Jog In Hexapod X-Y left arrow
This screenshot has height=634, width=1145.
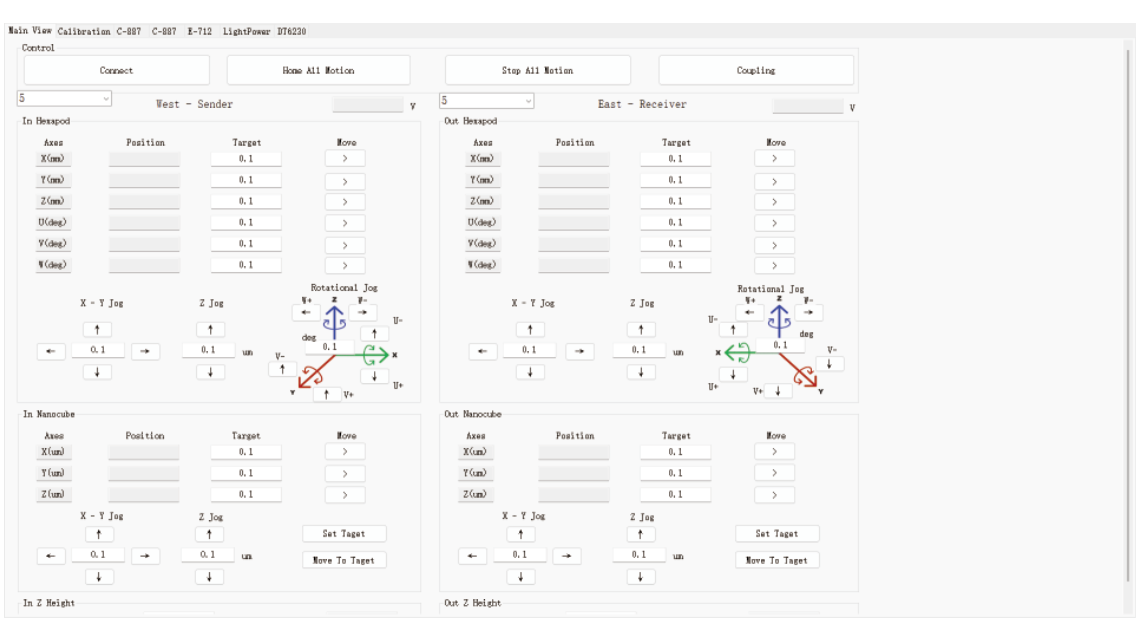tap(50, 351)
